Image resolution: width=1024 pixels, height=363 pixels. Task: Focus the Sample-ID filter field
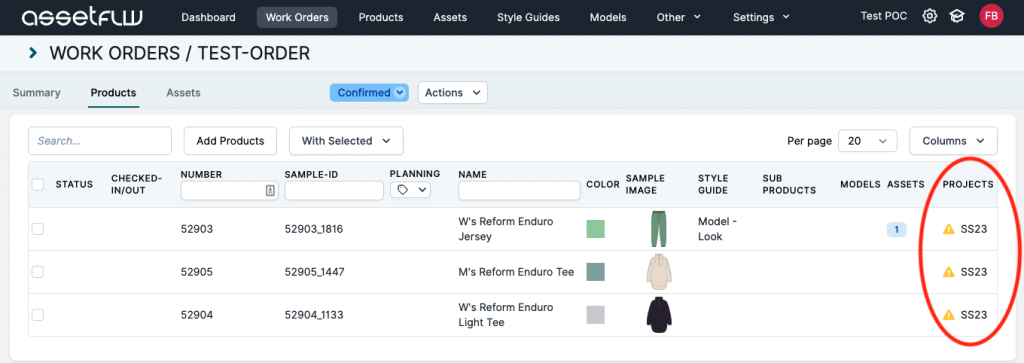[334, 191]
